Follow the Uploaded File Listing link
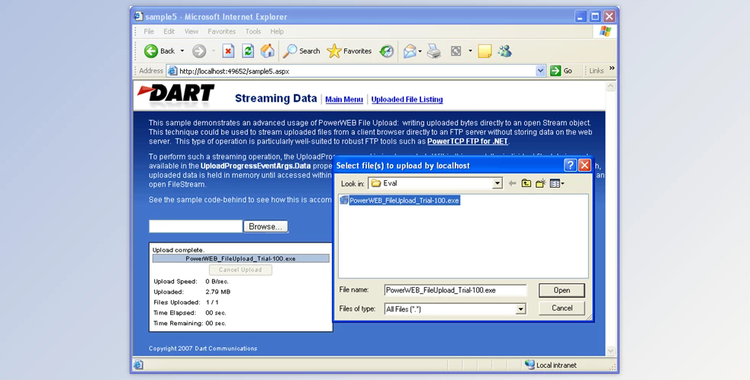750x380 pixels. 407,100
